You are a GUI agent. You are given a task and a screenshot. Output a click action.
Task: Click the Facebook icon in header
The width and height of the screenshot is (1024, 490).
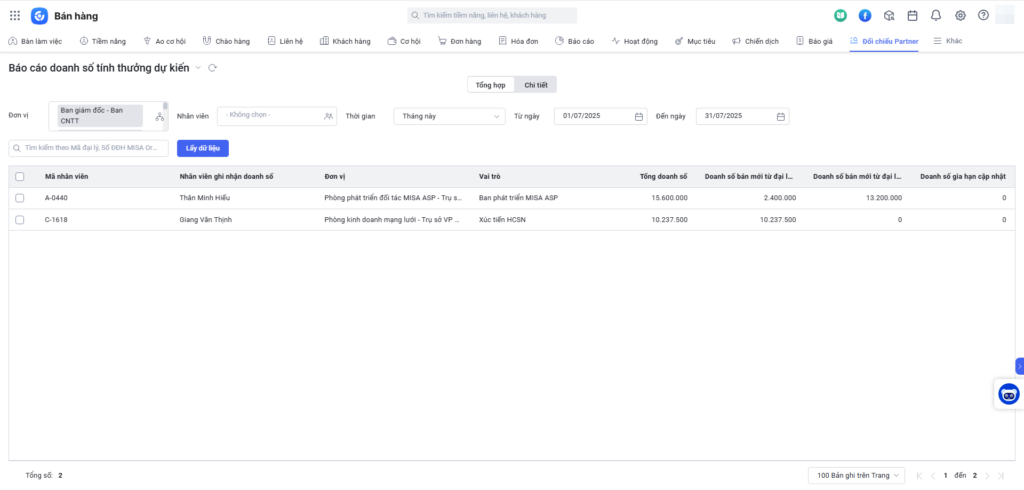864,15
